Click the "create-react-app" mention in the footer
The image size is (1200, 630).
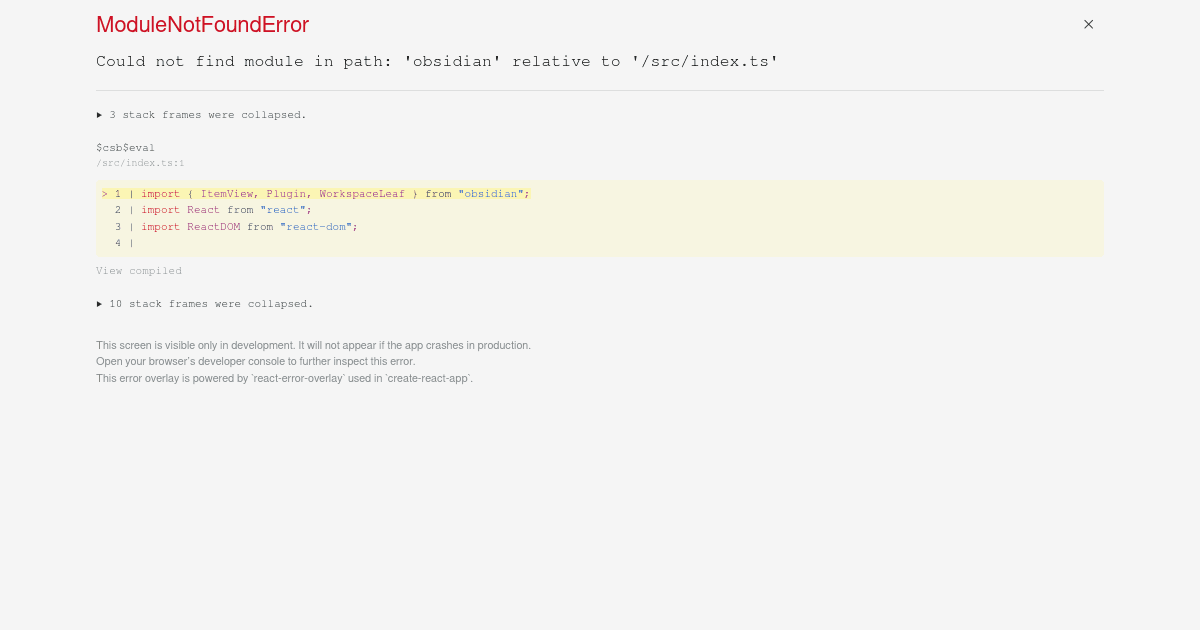[432, 378]
